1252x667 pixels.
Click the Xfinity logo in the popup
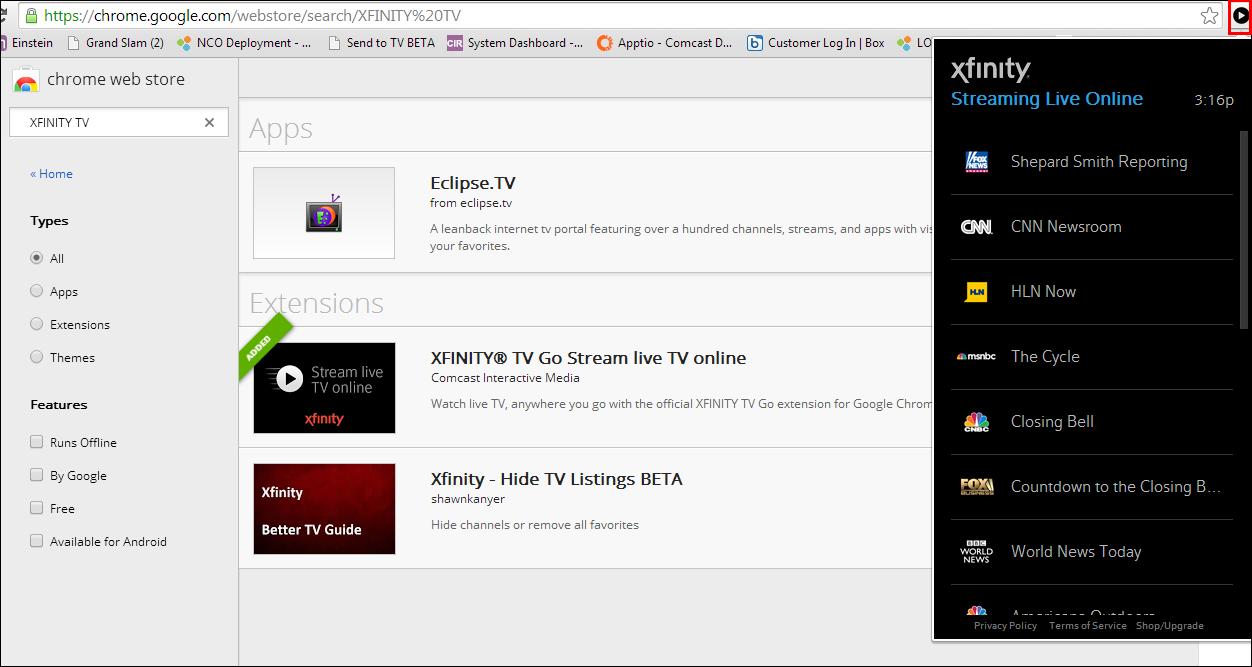pos(990,69)
